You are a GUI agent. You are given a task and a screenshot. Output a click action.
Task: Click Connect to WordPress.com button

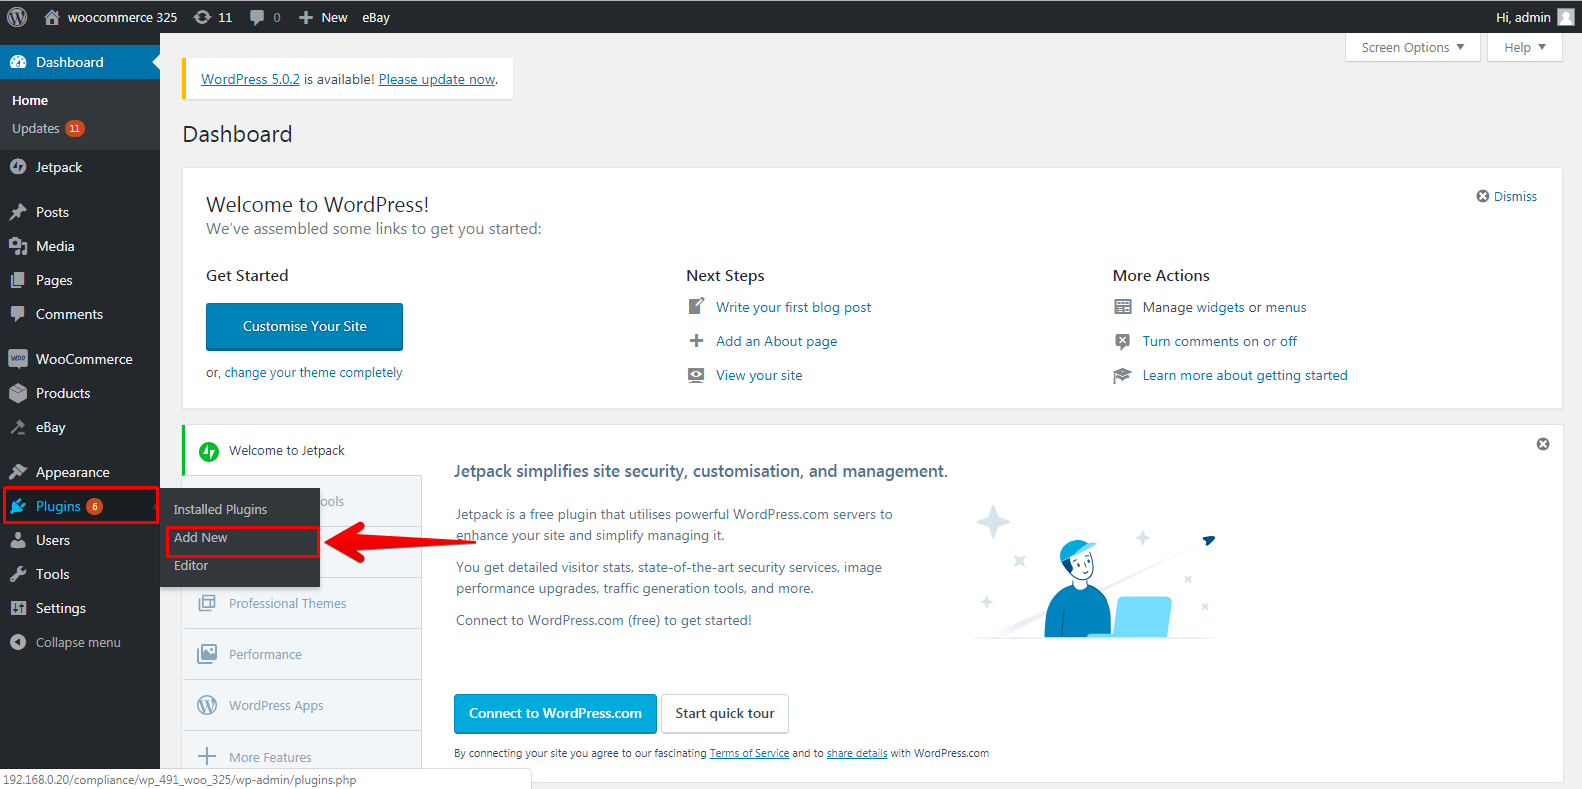555,713
